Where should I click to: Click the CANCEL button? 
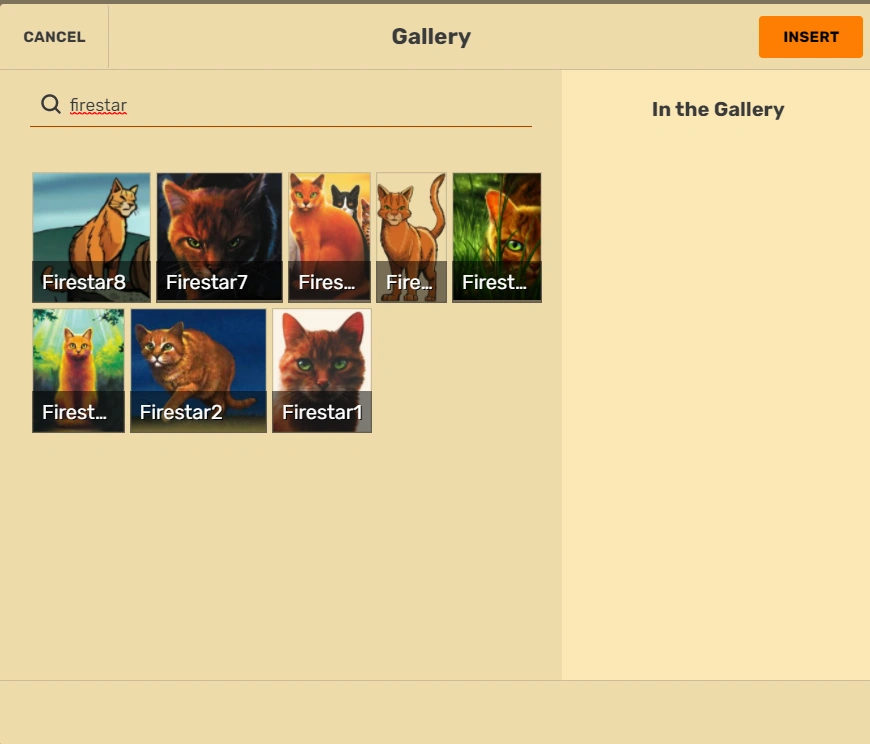[x=54, y=37]
